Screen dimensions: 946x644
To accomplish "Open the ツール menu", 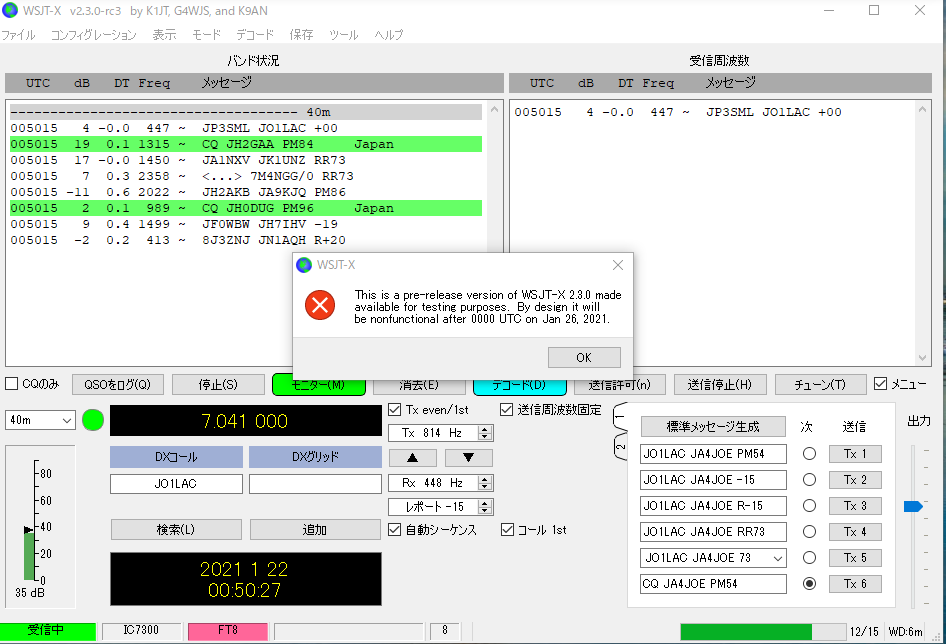I will 344,35.
